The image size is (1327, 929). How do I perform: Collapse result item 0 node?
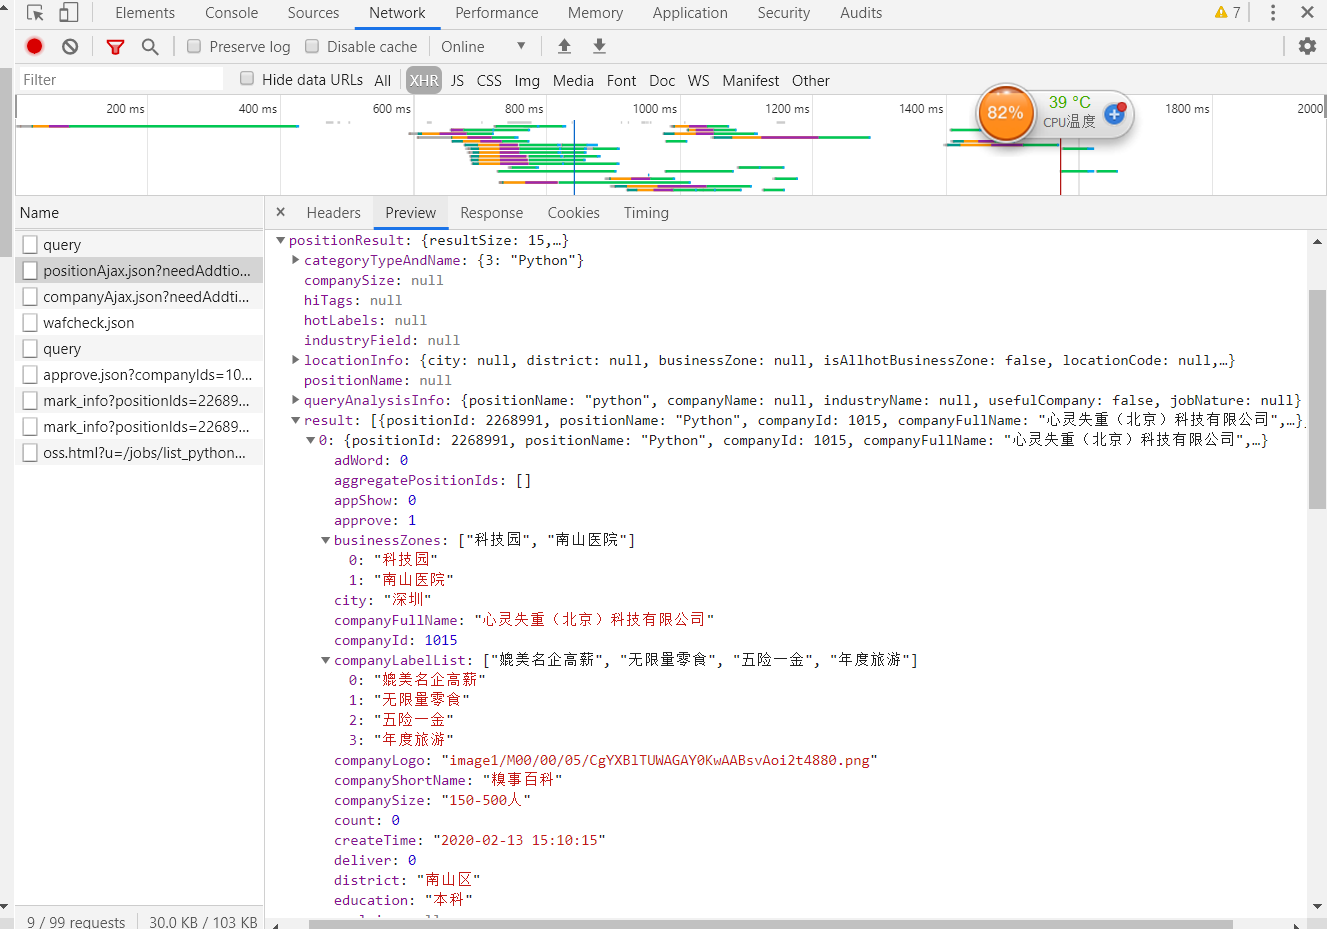point(310,440)
